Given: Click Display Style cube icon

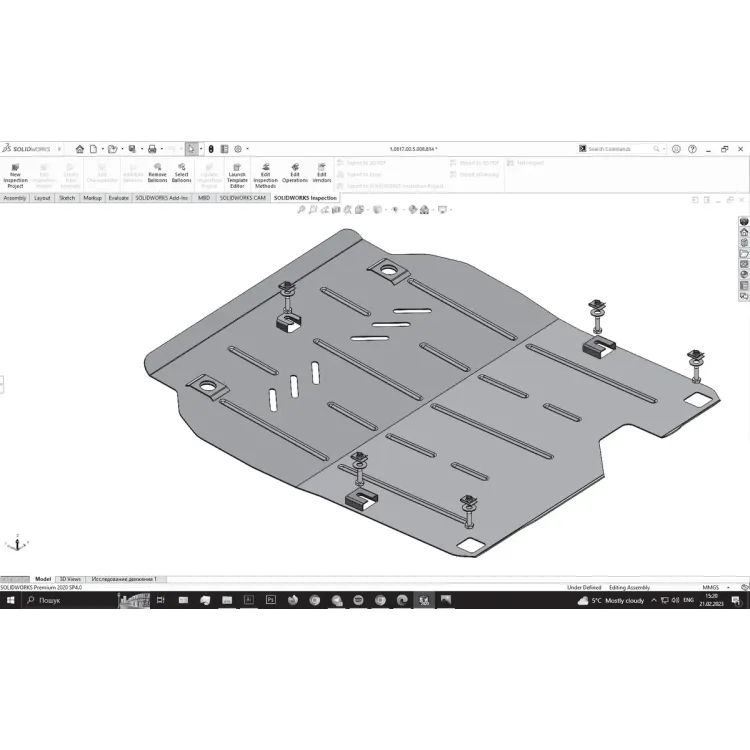Looking at the screenshot, I should click(x=377, y=210).
